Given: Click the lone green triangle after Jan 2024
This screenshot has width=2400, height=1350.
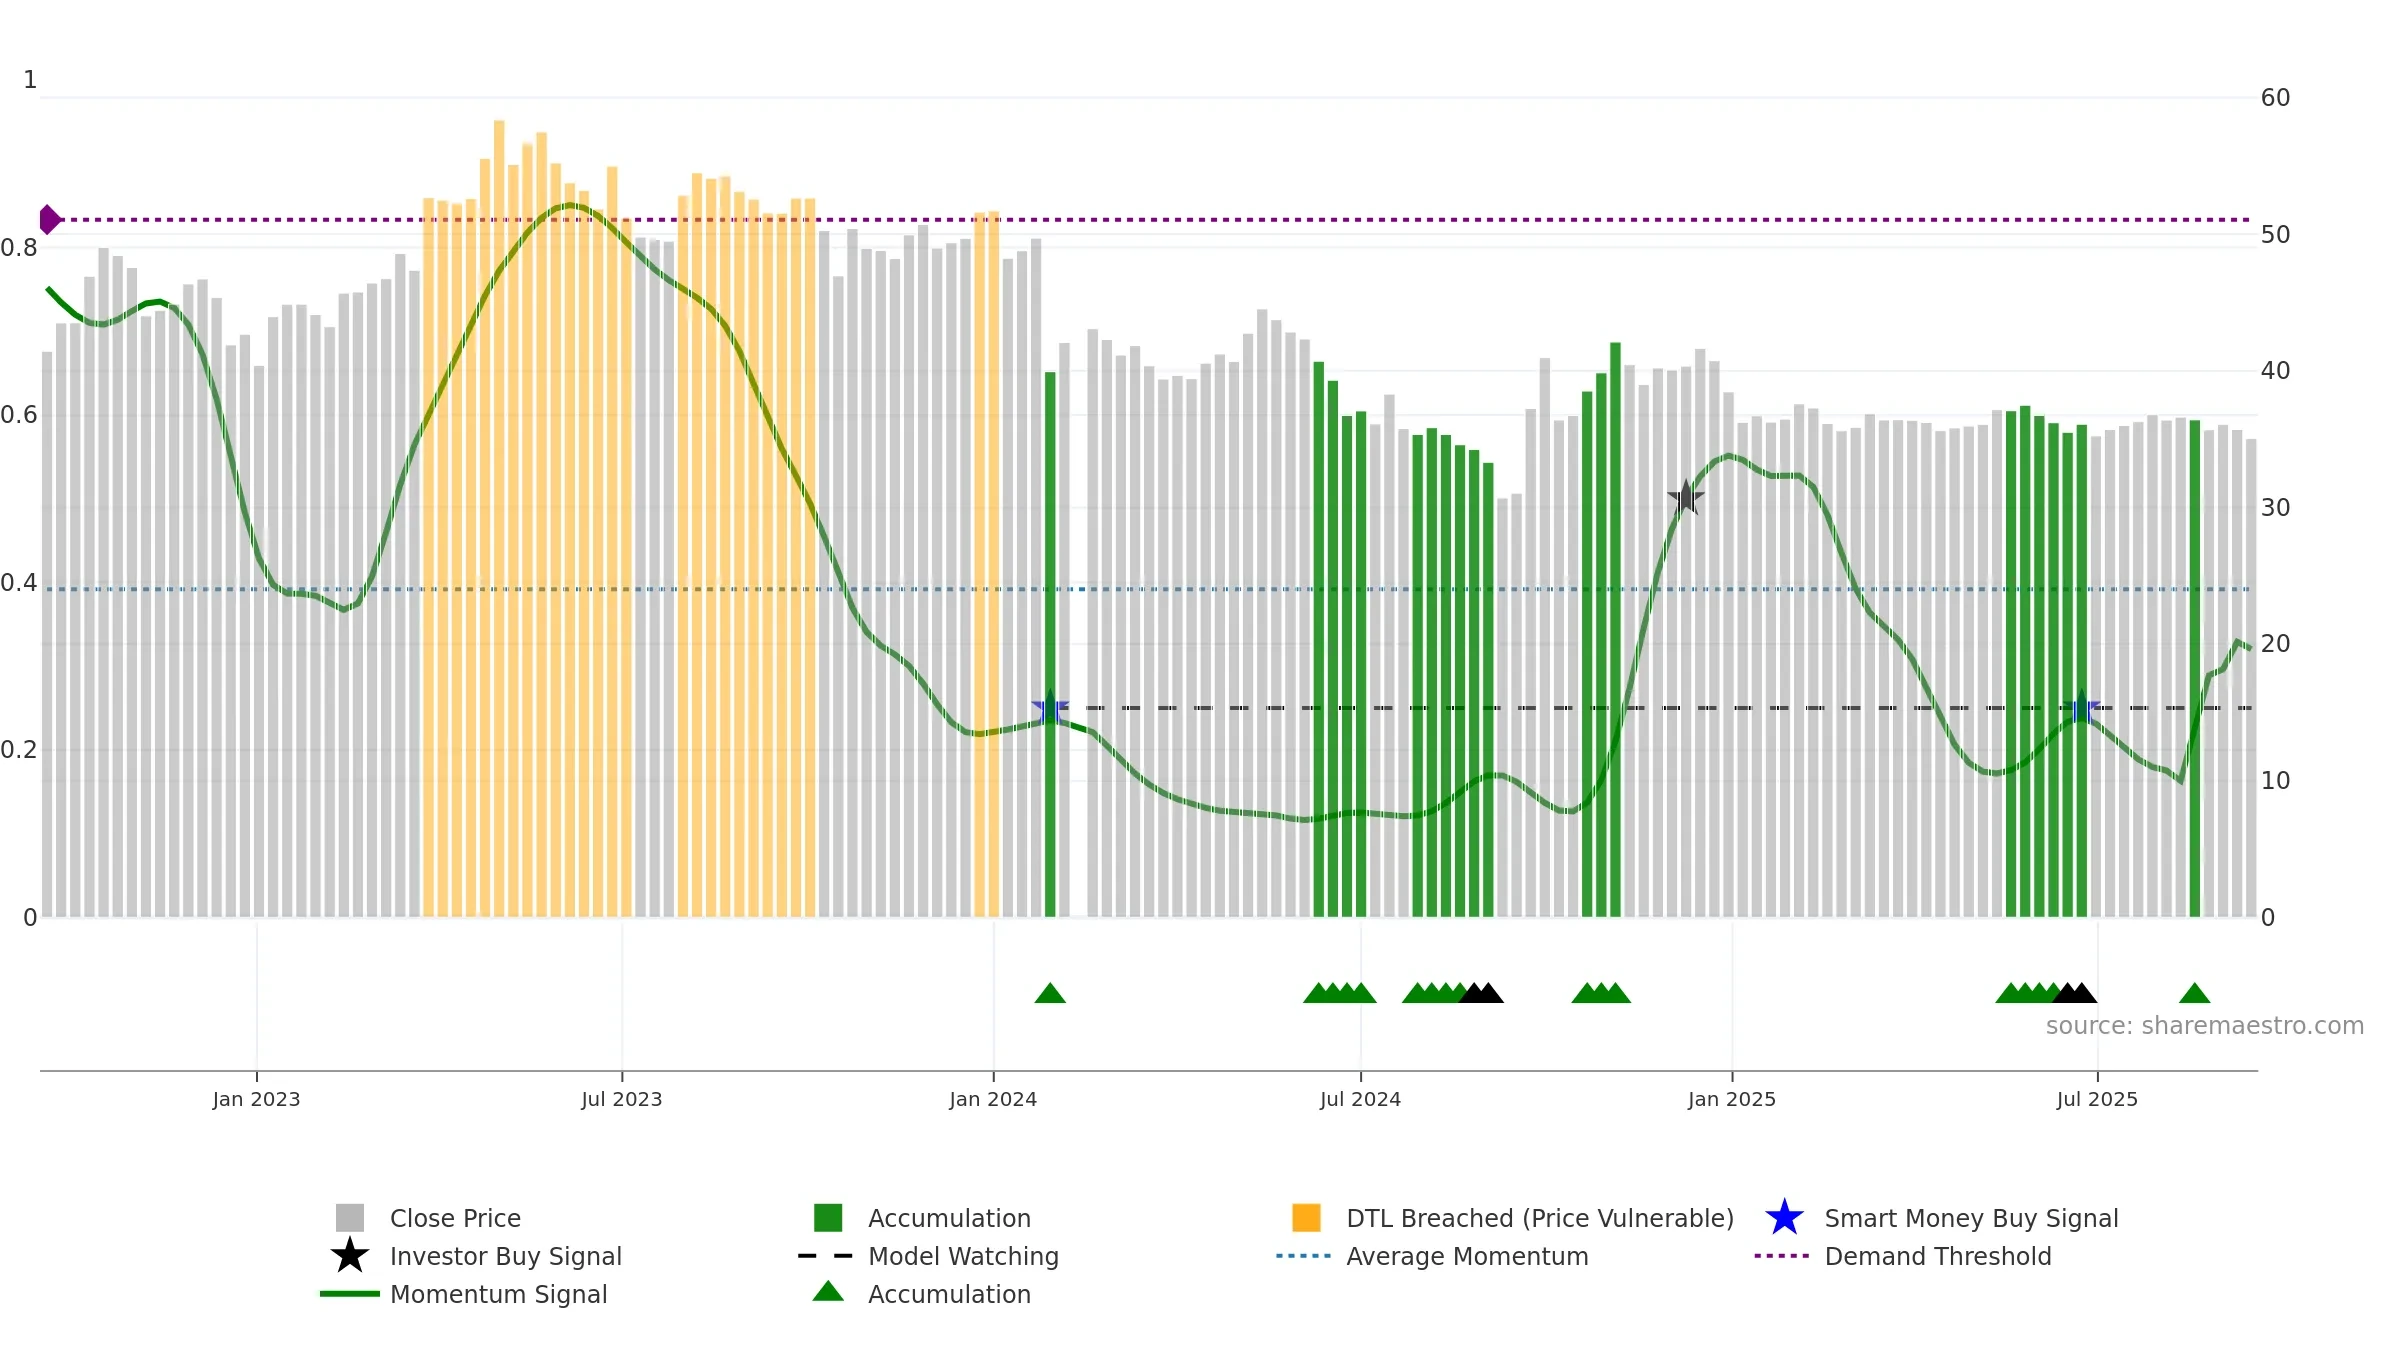Looking at the screenshot, I should [1050, 993].
